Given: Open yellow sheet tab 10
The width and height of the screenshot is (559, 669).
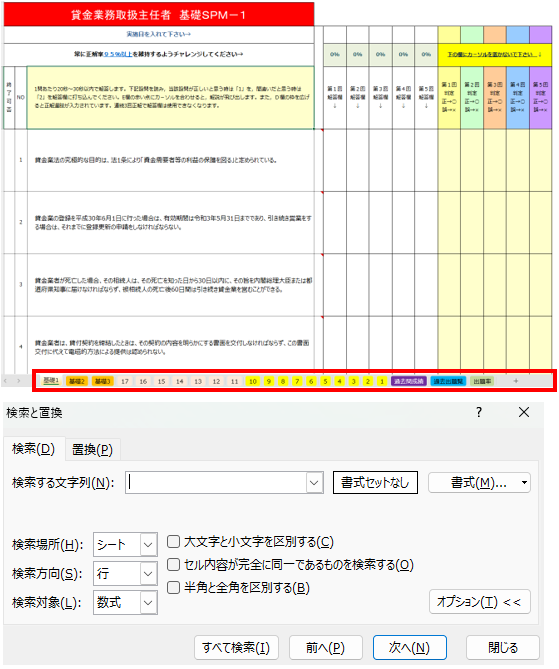Looking at the screenshot, I should coord(253,381).
